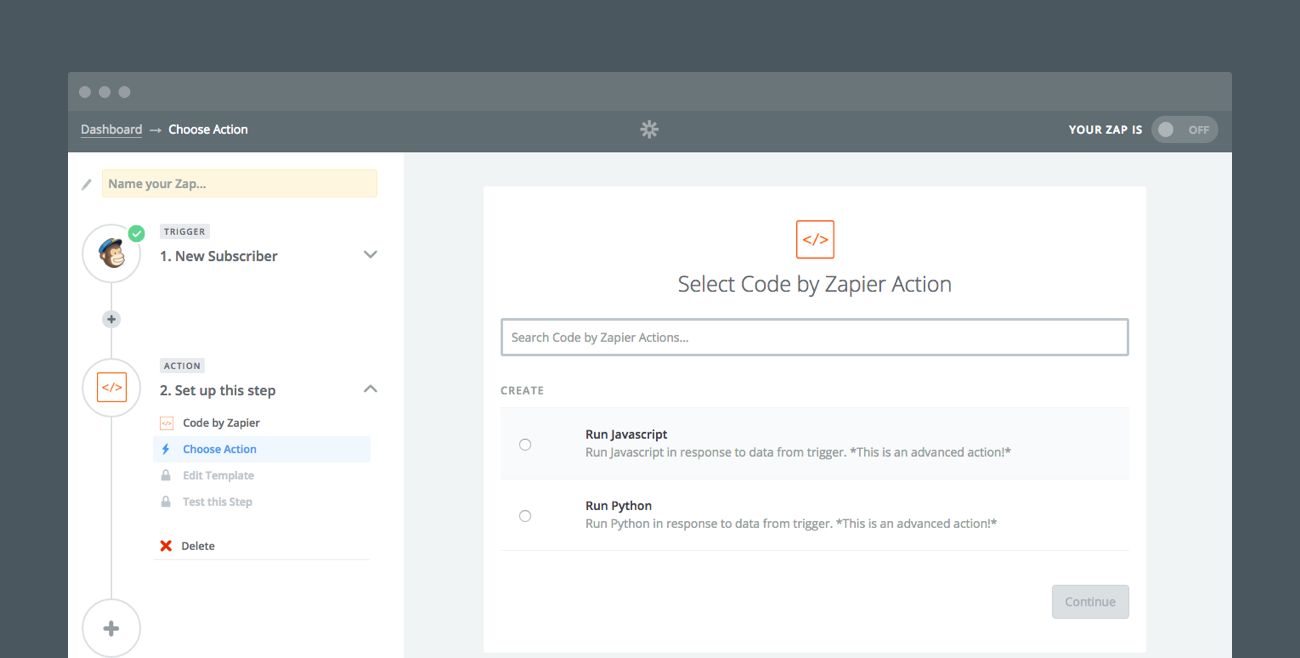
Task: Click the Search Code by Zapier Actions field
Action: point(814,337)
